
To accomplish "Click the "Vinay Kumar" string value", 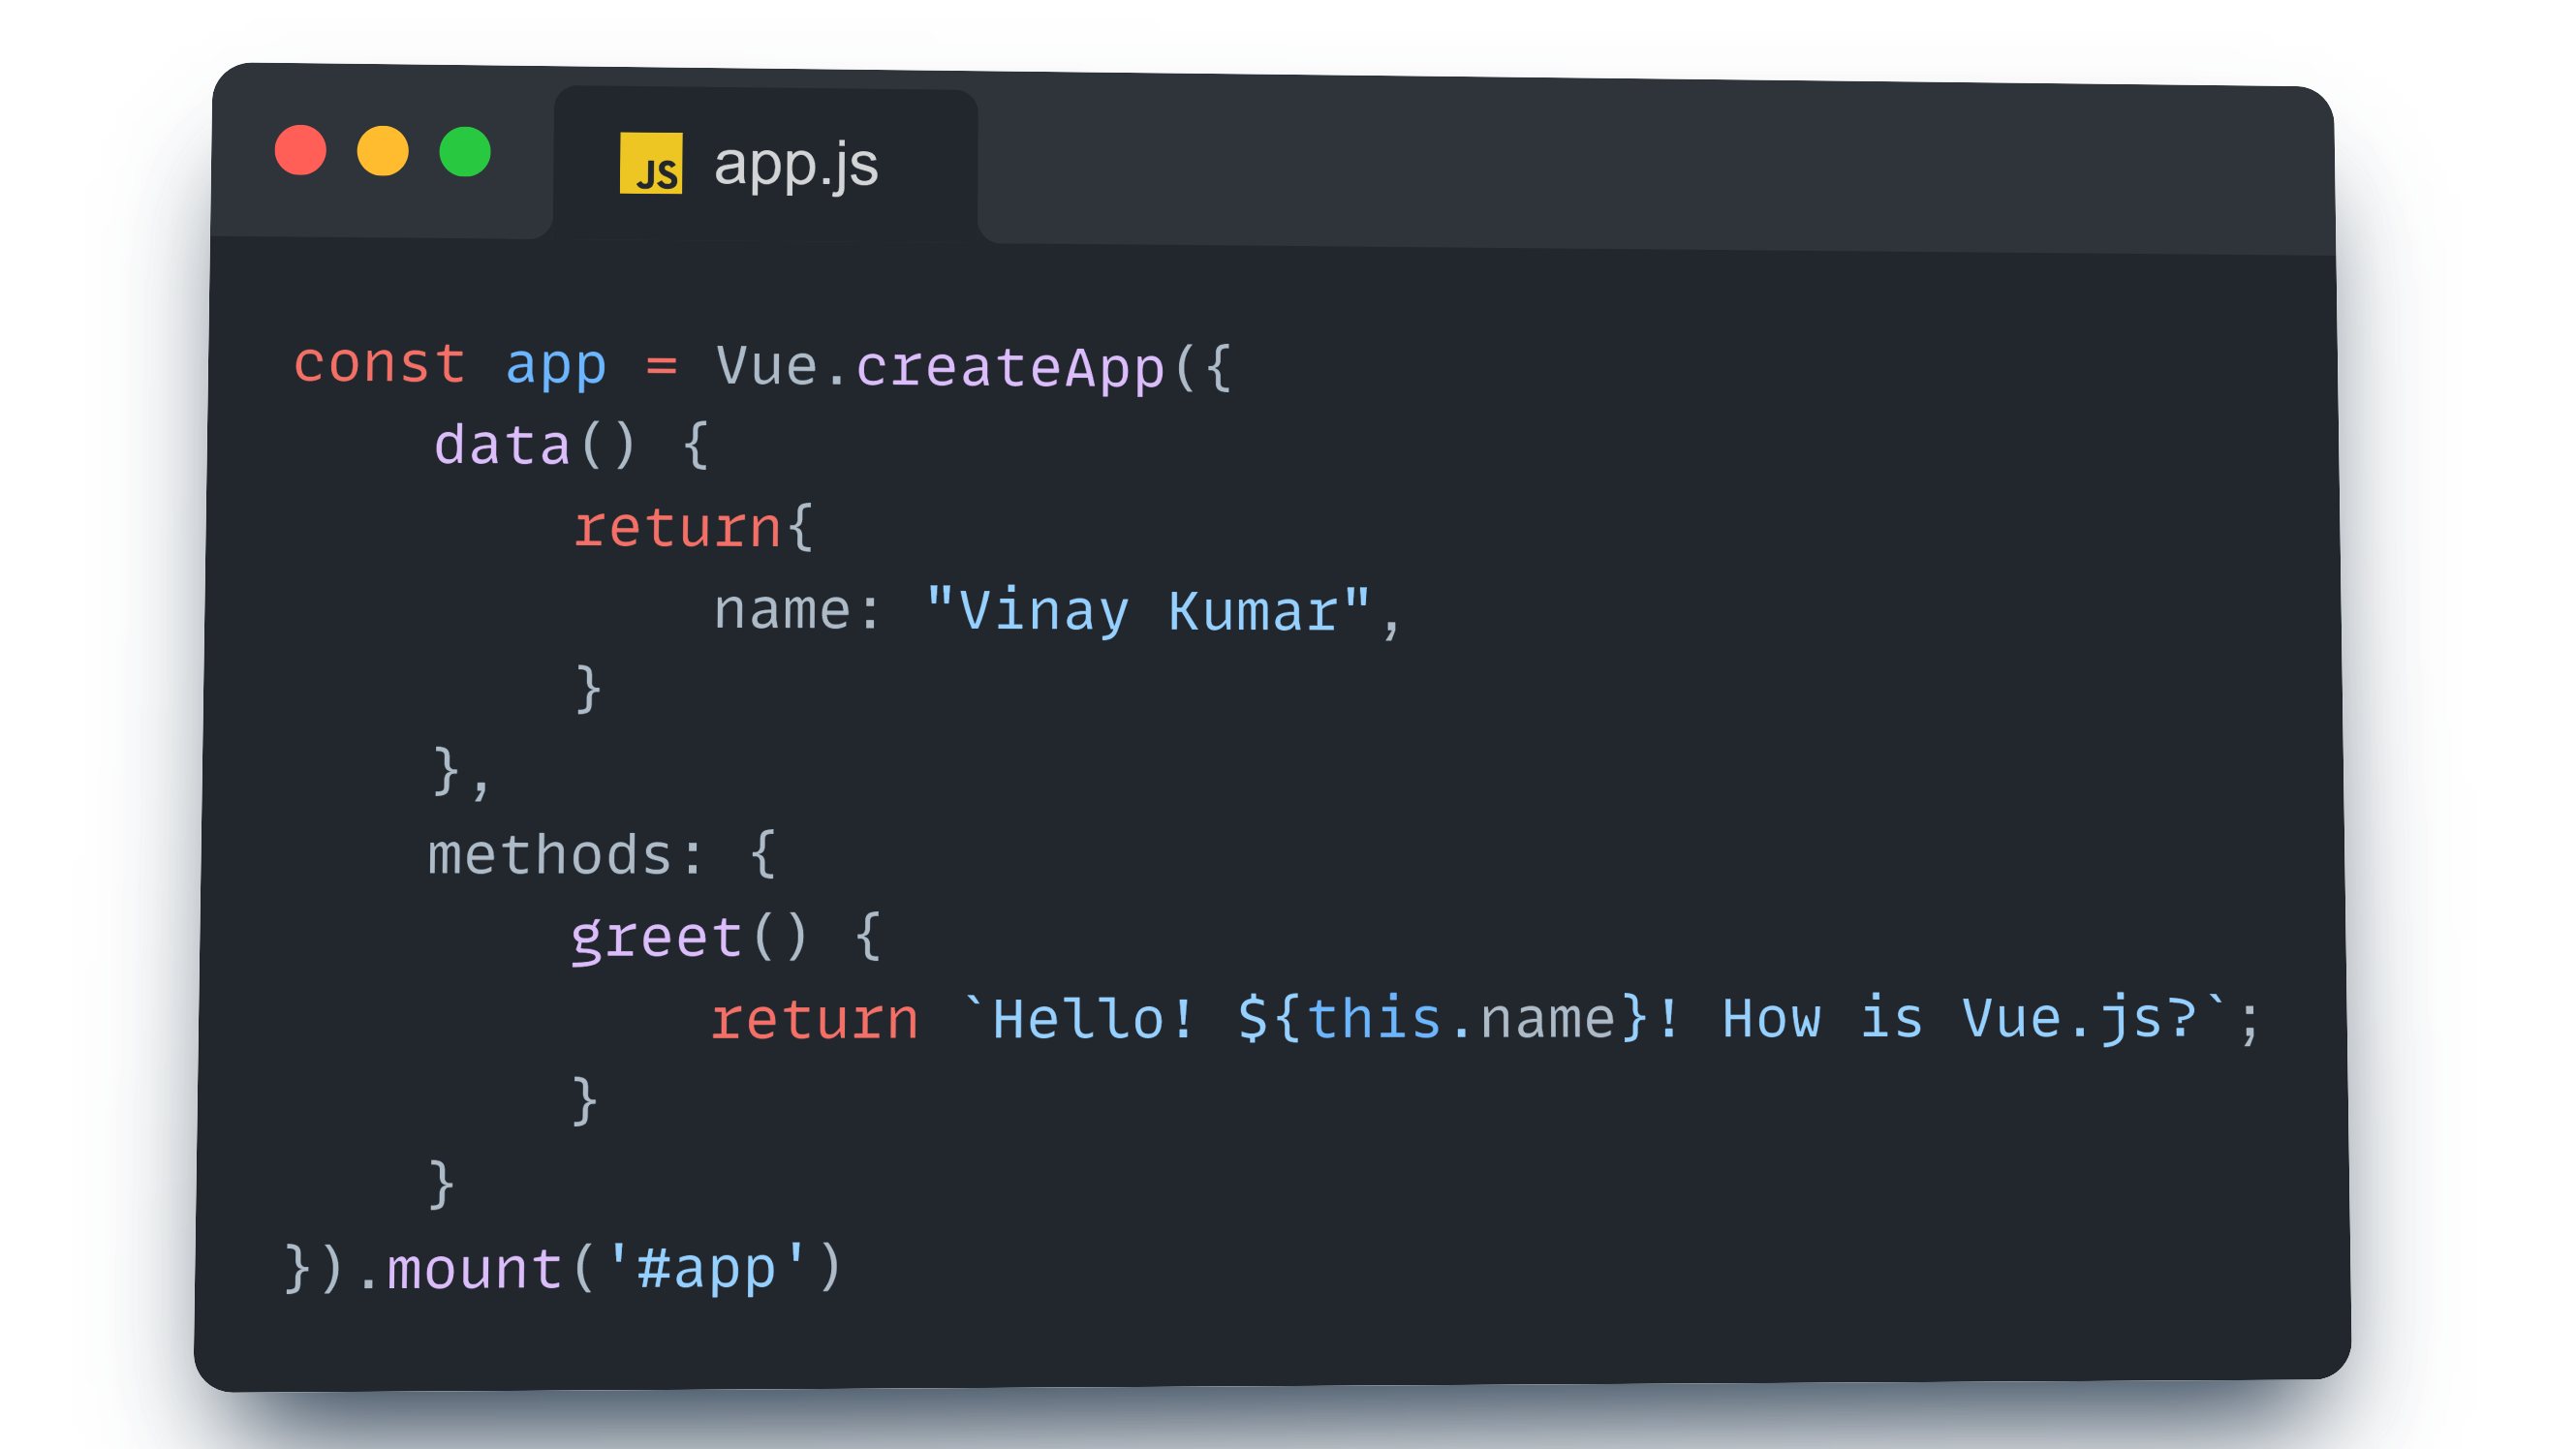I will (1147, 611).
